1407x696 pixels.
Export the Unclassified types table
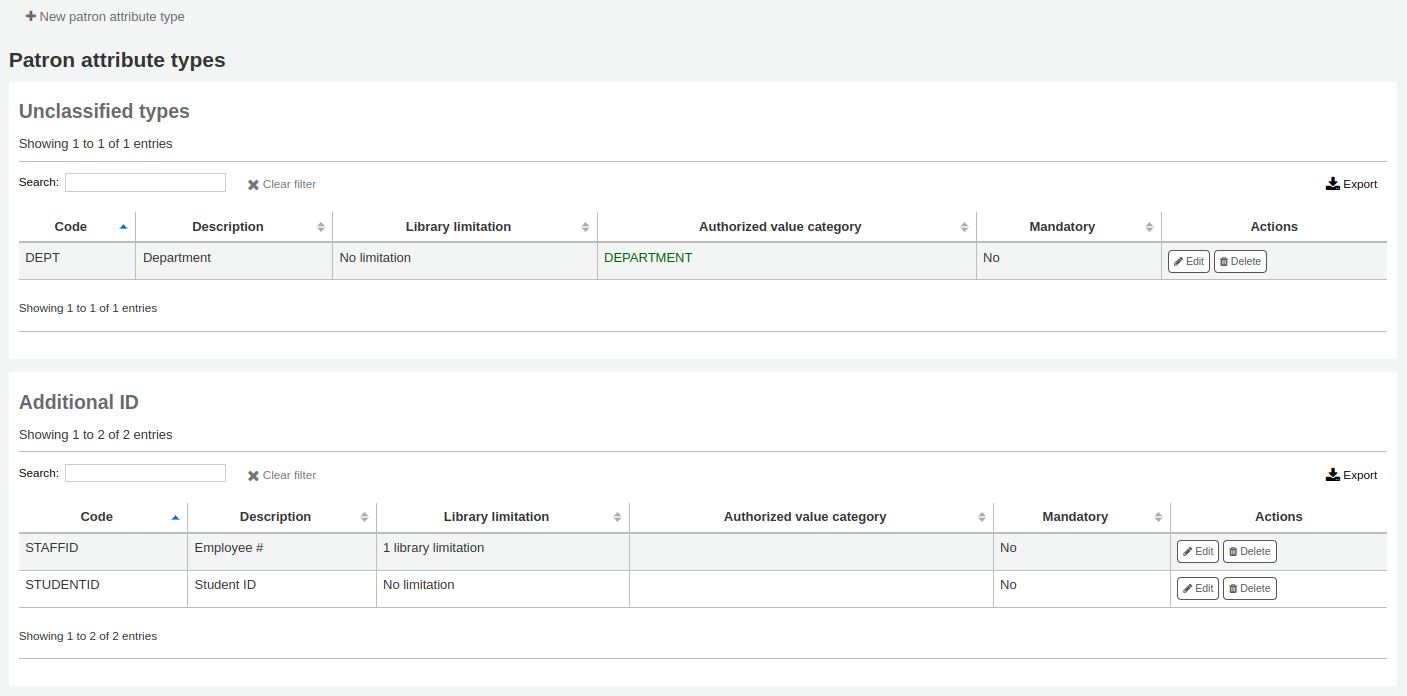pyautogui.click(x=1351, y=183)
